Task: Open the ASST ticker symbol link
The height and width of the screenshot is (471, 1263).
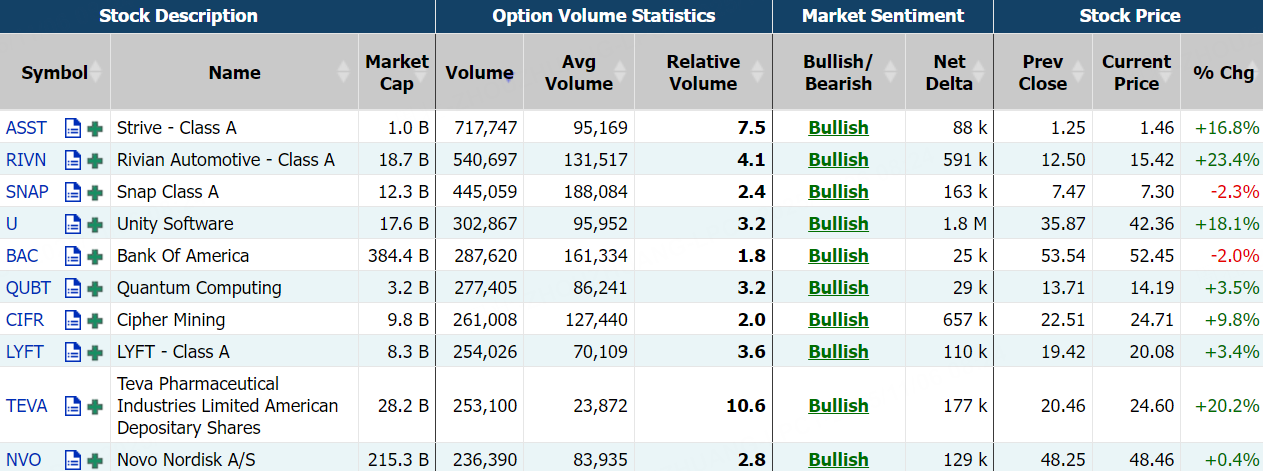Action: coord(26,128)
